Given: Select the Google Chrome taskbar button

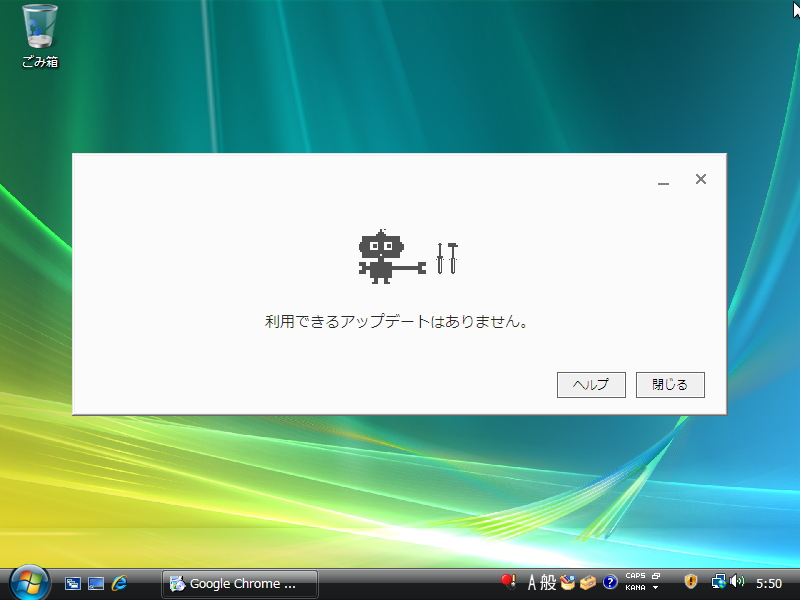Looking at the screenshot, I should tap(239, 583).
